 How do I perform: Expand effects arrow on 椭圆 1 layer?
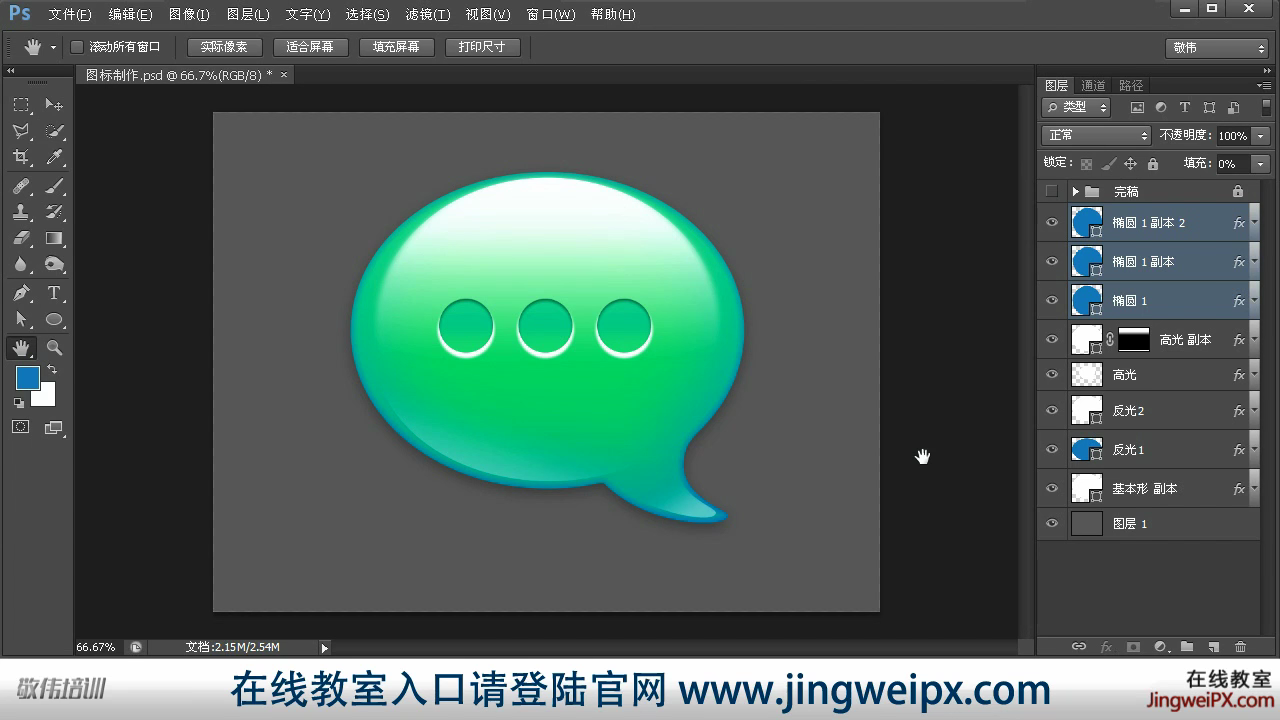point(1254,301)
